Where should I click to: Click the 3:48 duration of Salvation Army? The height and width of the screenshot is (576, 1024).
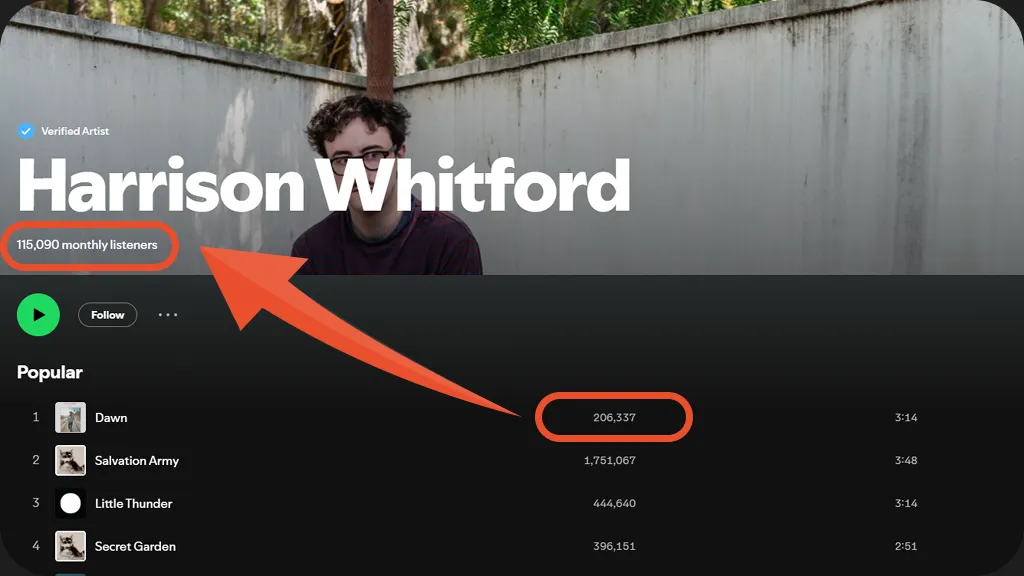pos(906,460)
